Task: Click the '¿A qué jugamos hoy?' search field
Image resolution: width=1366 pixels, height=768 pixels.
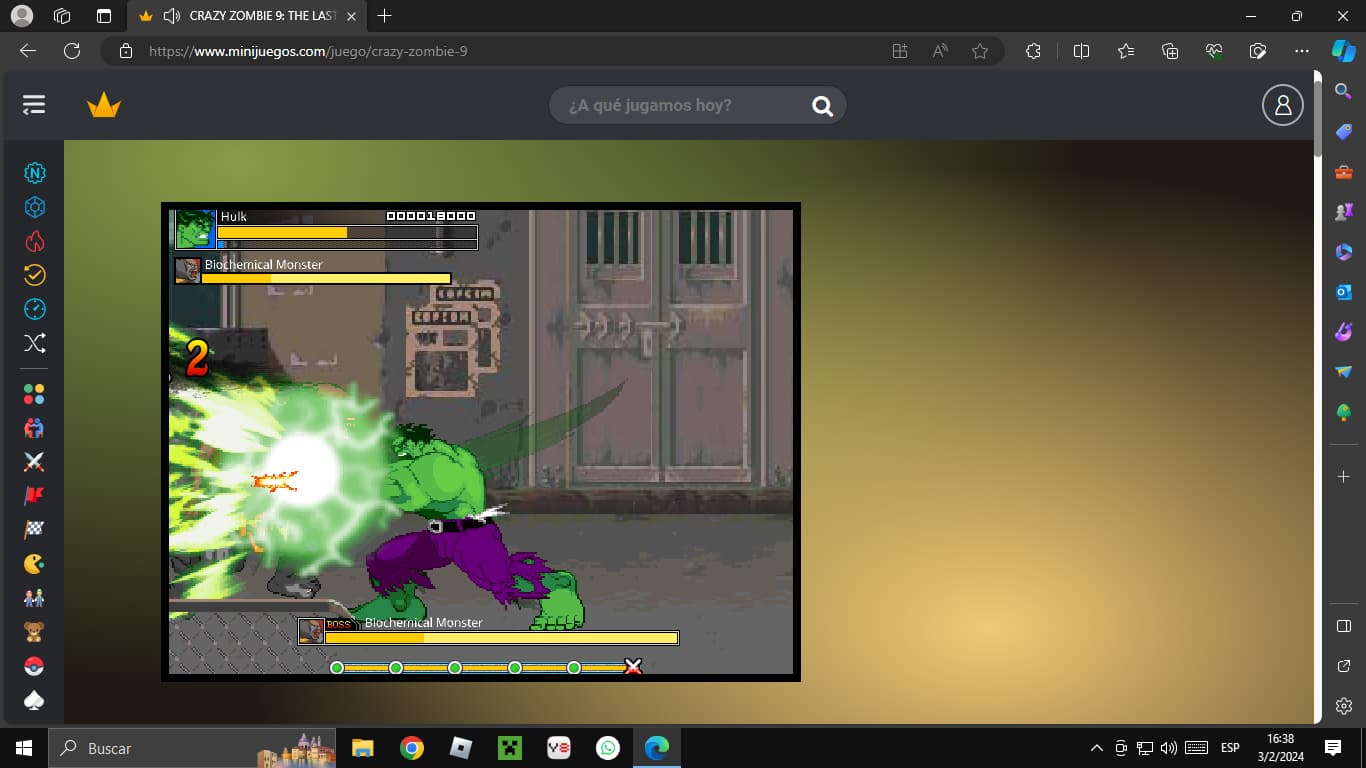Action: [x=680, y=106]
